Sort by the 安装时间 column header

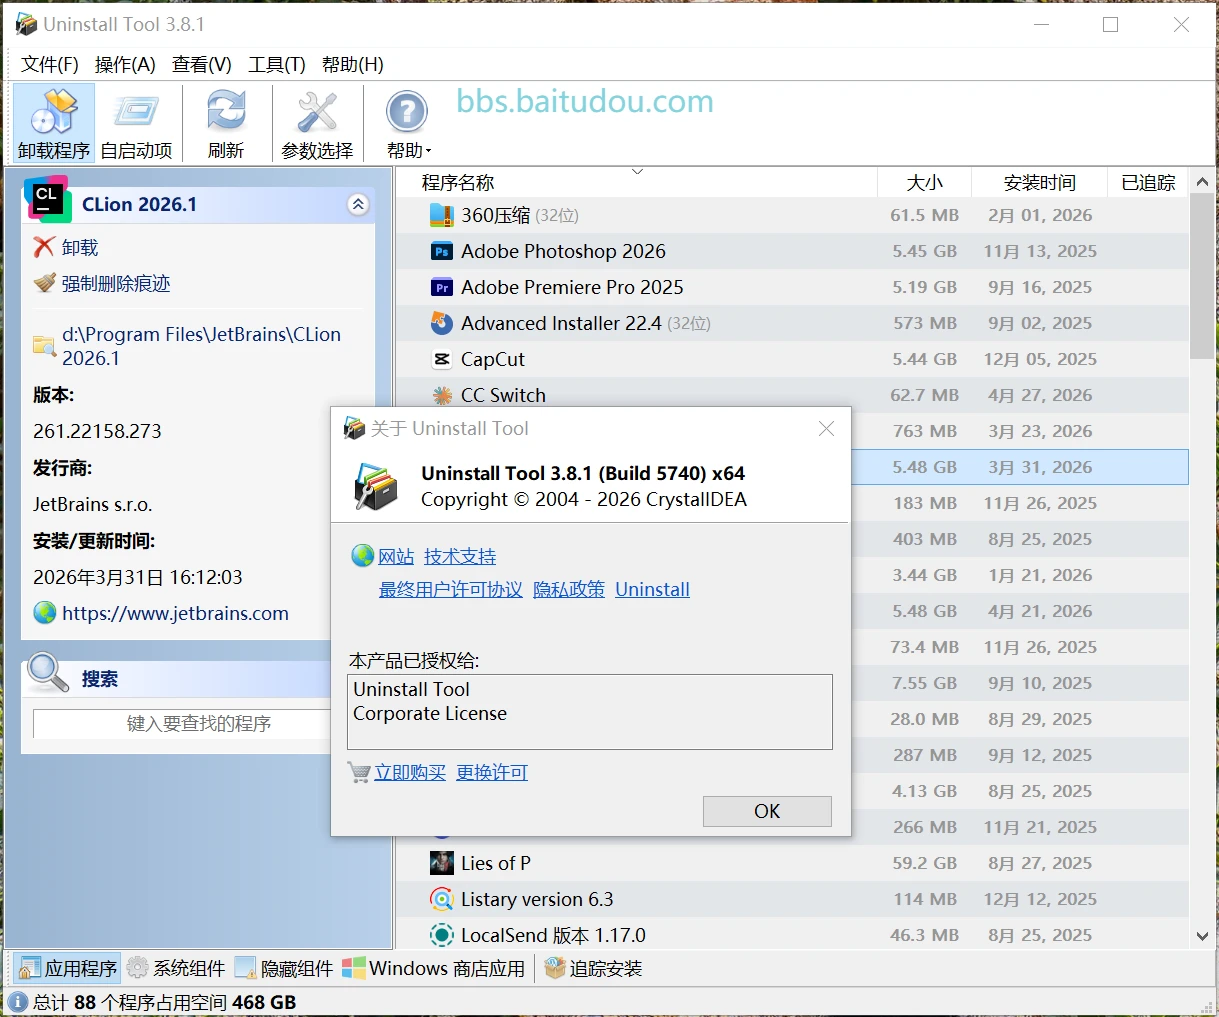(x=1039, y=182)
